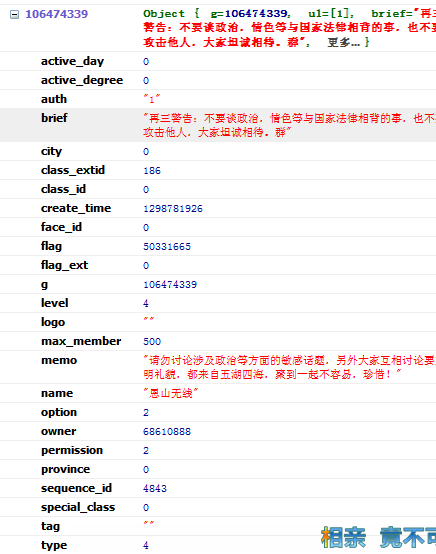Select the create_time property name
The image size is (436, 554).
point(76,208)
